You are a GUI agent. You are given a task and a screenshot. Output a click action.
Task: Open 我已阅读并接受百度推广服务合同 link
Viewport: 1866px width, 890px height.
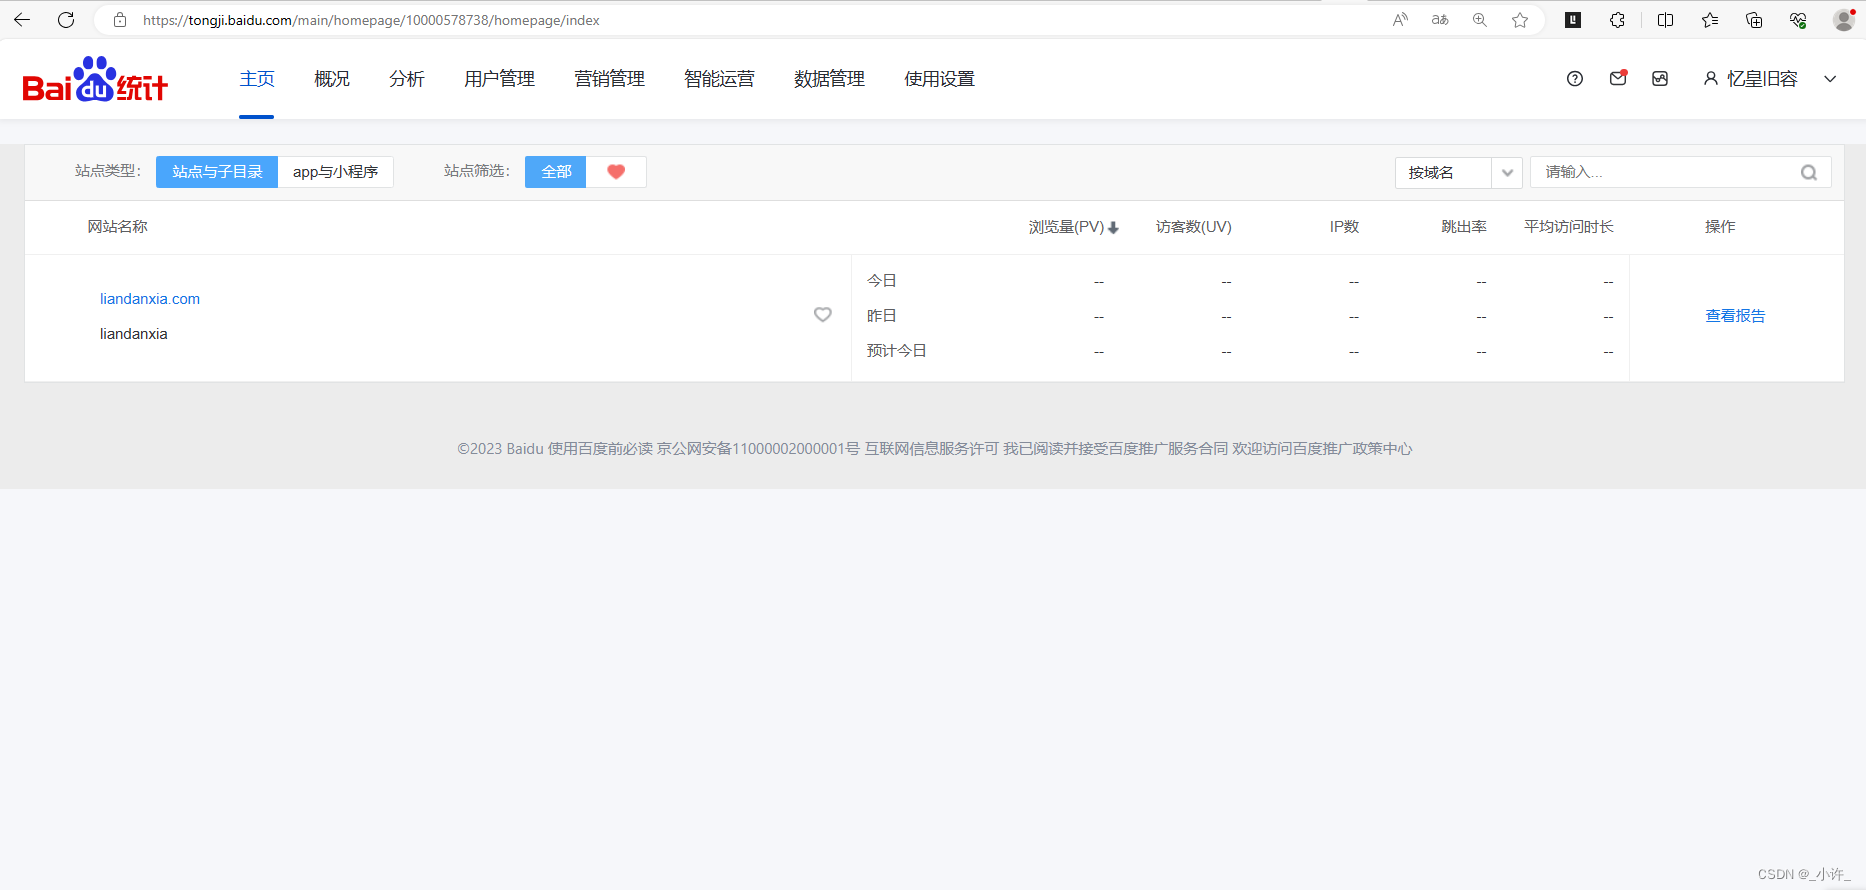tap(1116, 449)
